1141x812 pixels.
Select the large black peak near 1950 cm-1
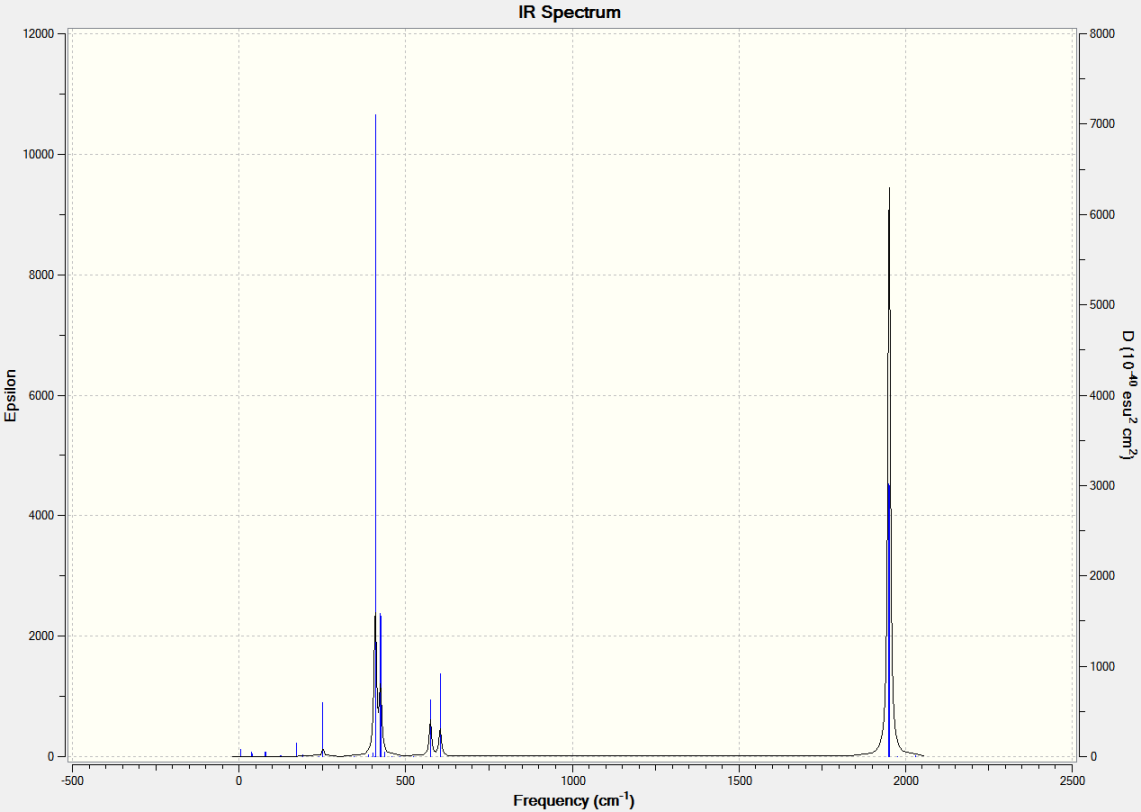889,471
